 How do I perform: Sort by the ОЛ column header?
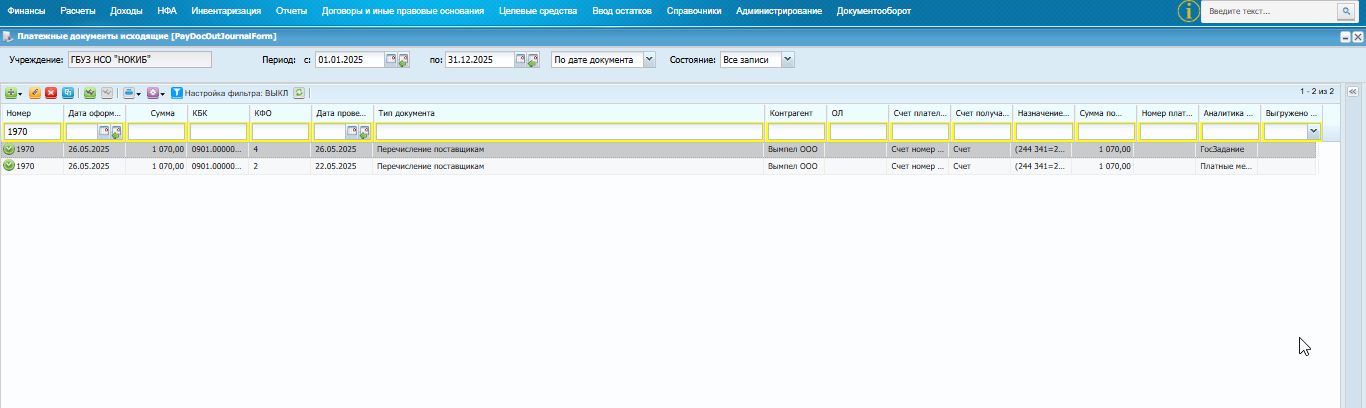tap(858, 113)
